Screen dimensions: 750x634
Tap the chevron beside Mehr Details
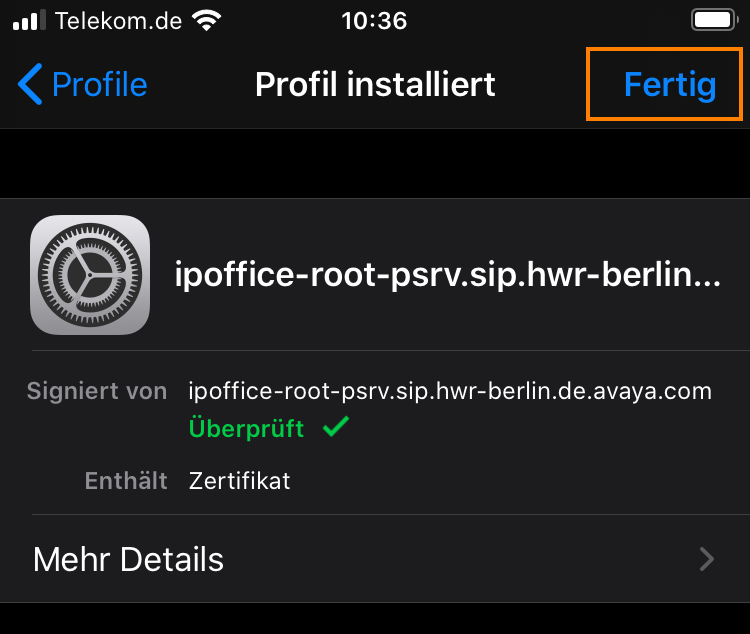[x=706, y=559]
